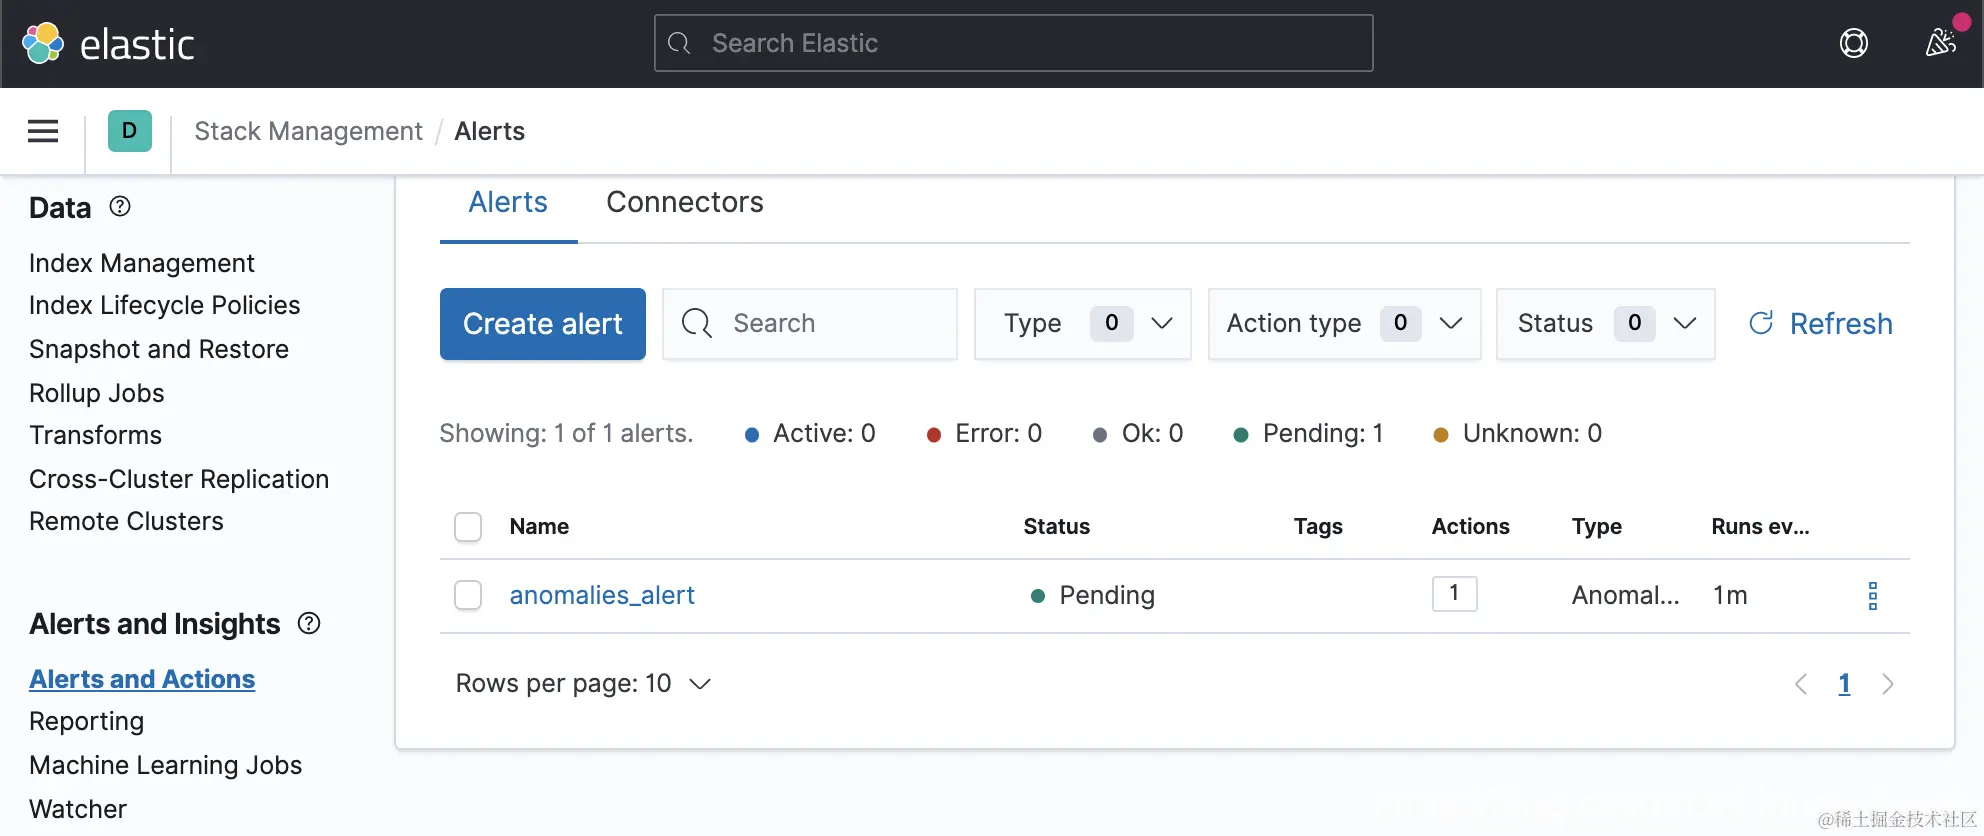This screenshot has height=836, width=1984.
Task: Open Index Management in the sidebar
Action: (x=142, y=263)
